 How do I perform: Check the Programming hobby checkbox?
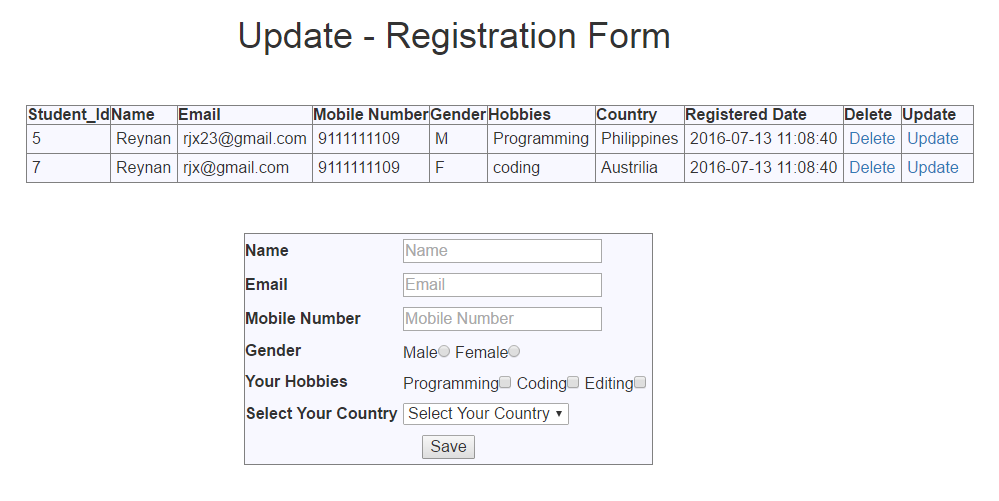(x=505, y=383)
